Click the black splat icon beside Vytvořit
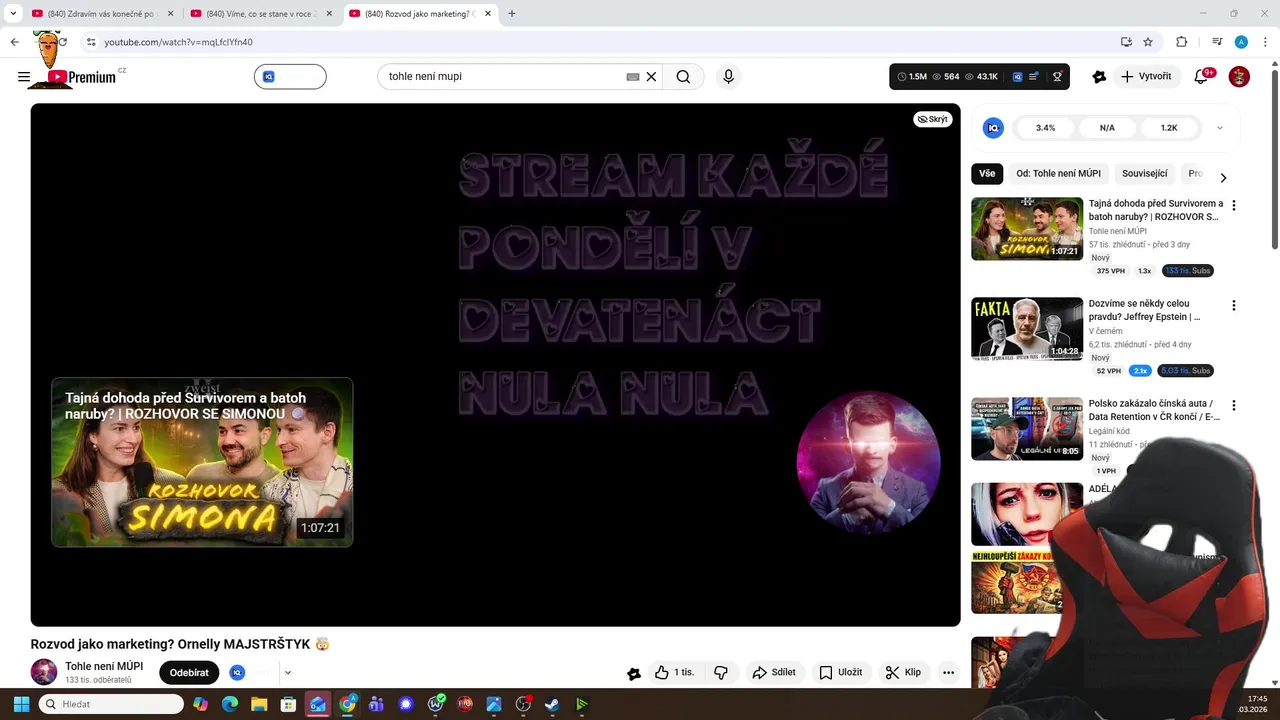Viewport: 1280px width, 720px height. click(x=1099, y=76)
